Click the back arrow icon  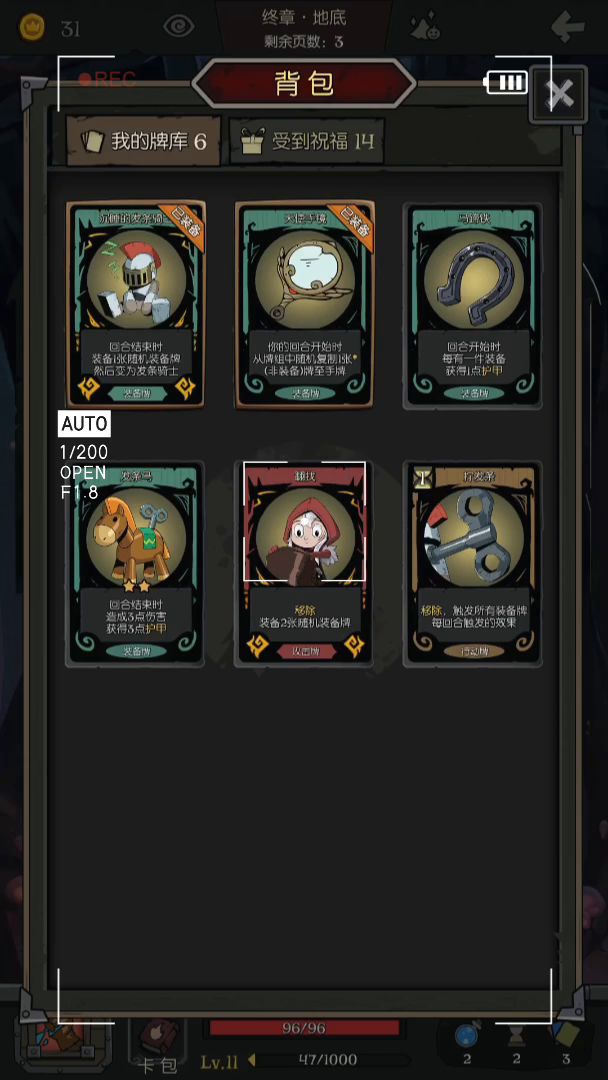[x=568, y=28]
